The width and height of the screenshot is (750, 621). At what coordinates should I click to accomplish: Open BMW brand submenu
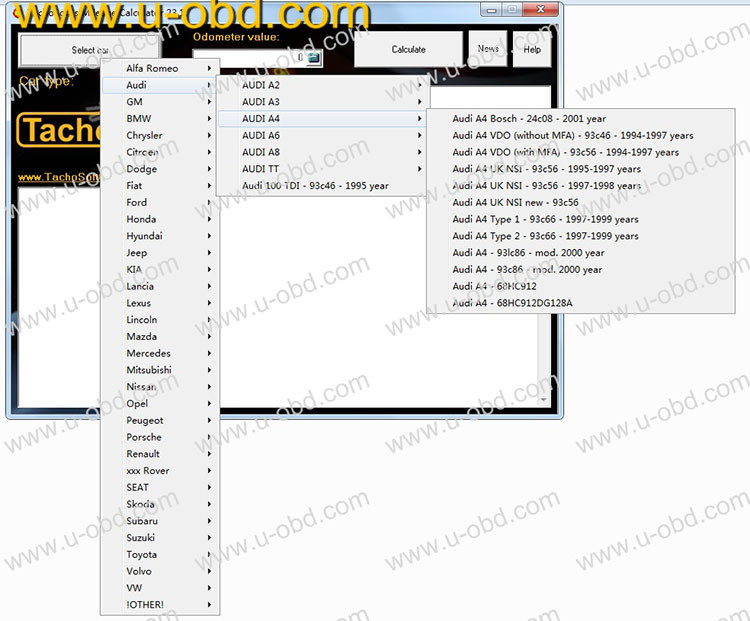pyautogui.click(x=160, y=119)
